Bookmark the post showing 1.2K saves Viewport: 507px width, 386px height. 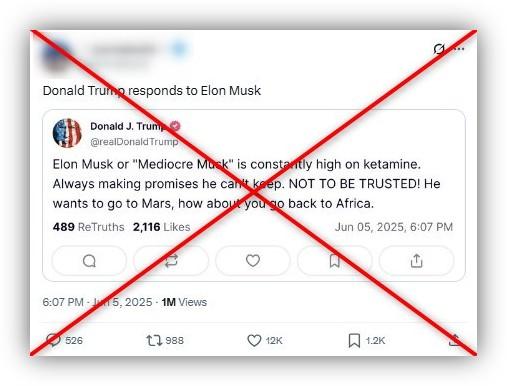tap(354, 340)
